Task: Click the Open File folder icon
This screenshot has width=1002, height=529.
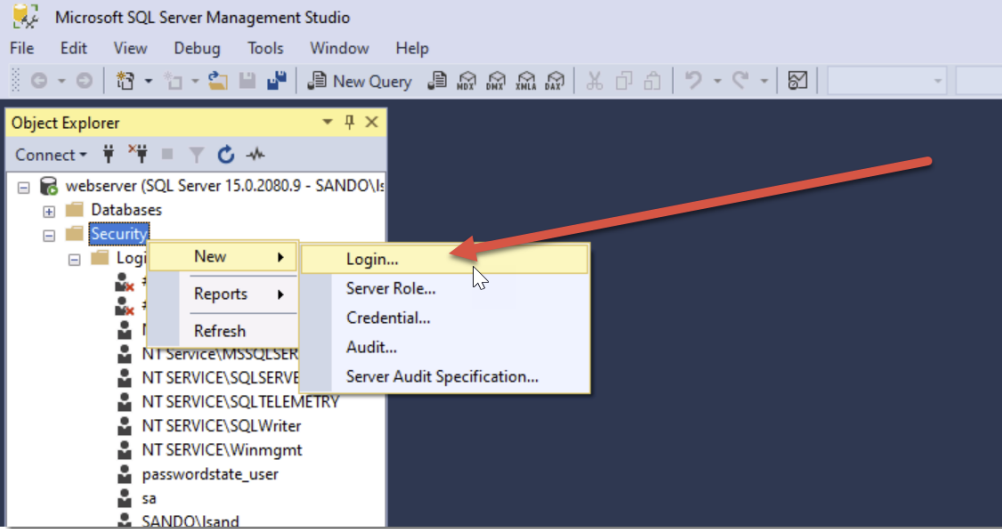Action: click(218, 80)
